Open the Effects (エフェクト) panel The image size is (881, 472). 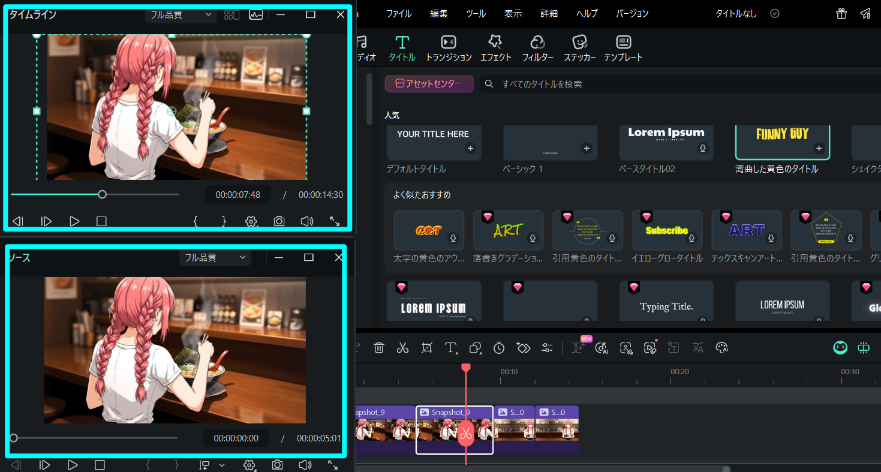[495, 47]
